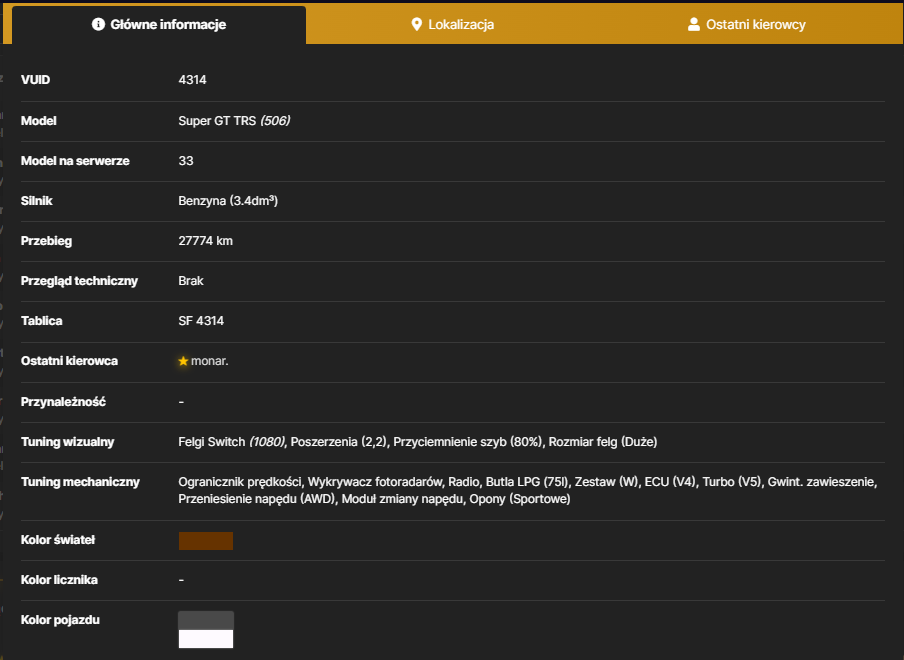Click the mileage value 27774 km
Image resolution: width=904 pixels, height=660 pixels.
point(206,240)
